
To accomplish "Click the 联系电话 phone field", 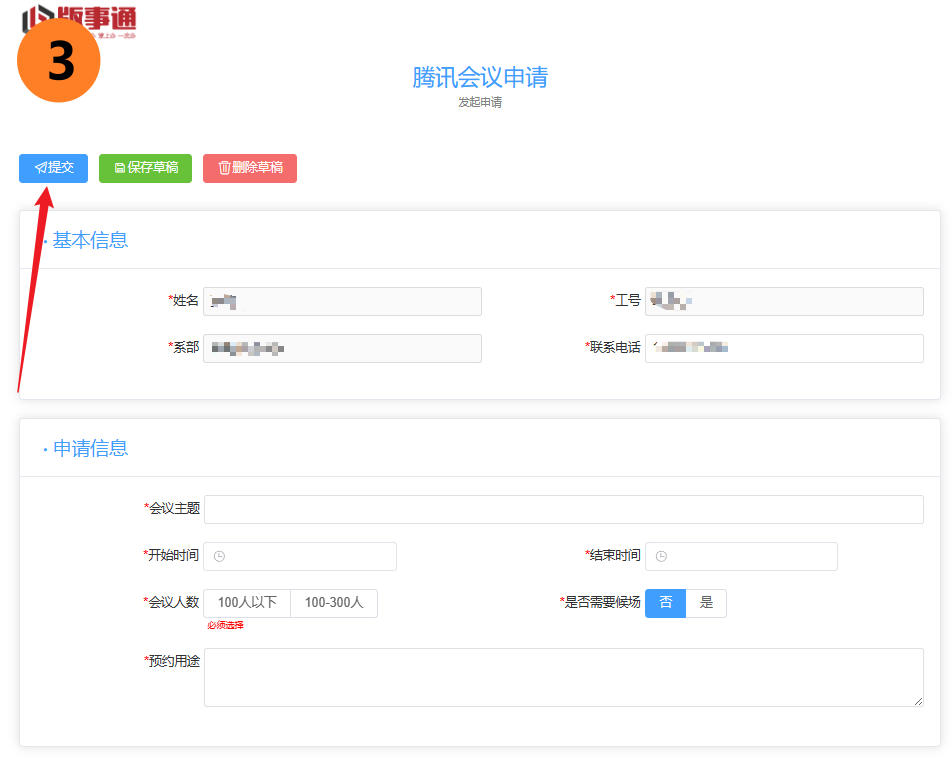I will coord(784,348).
